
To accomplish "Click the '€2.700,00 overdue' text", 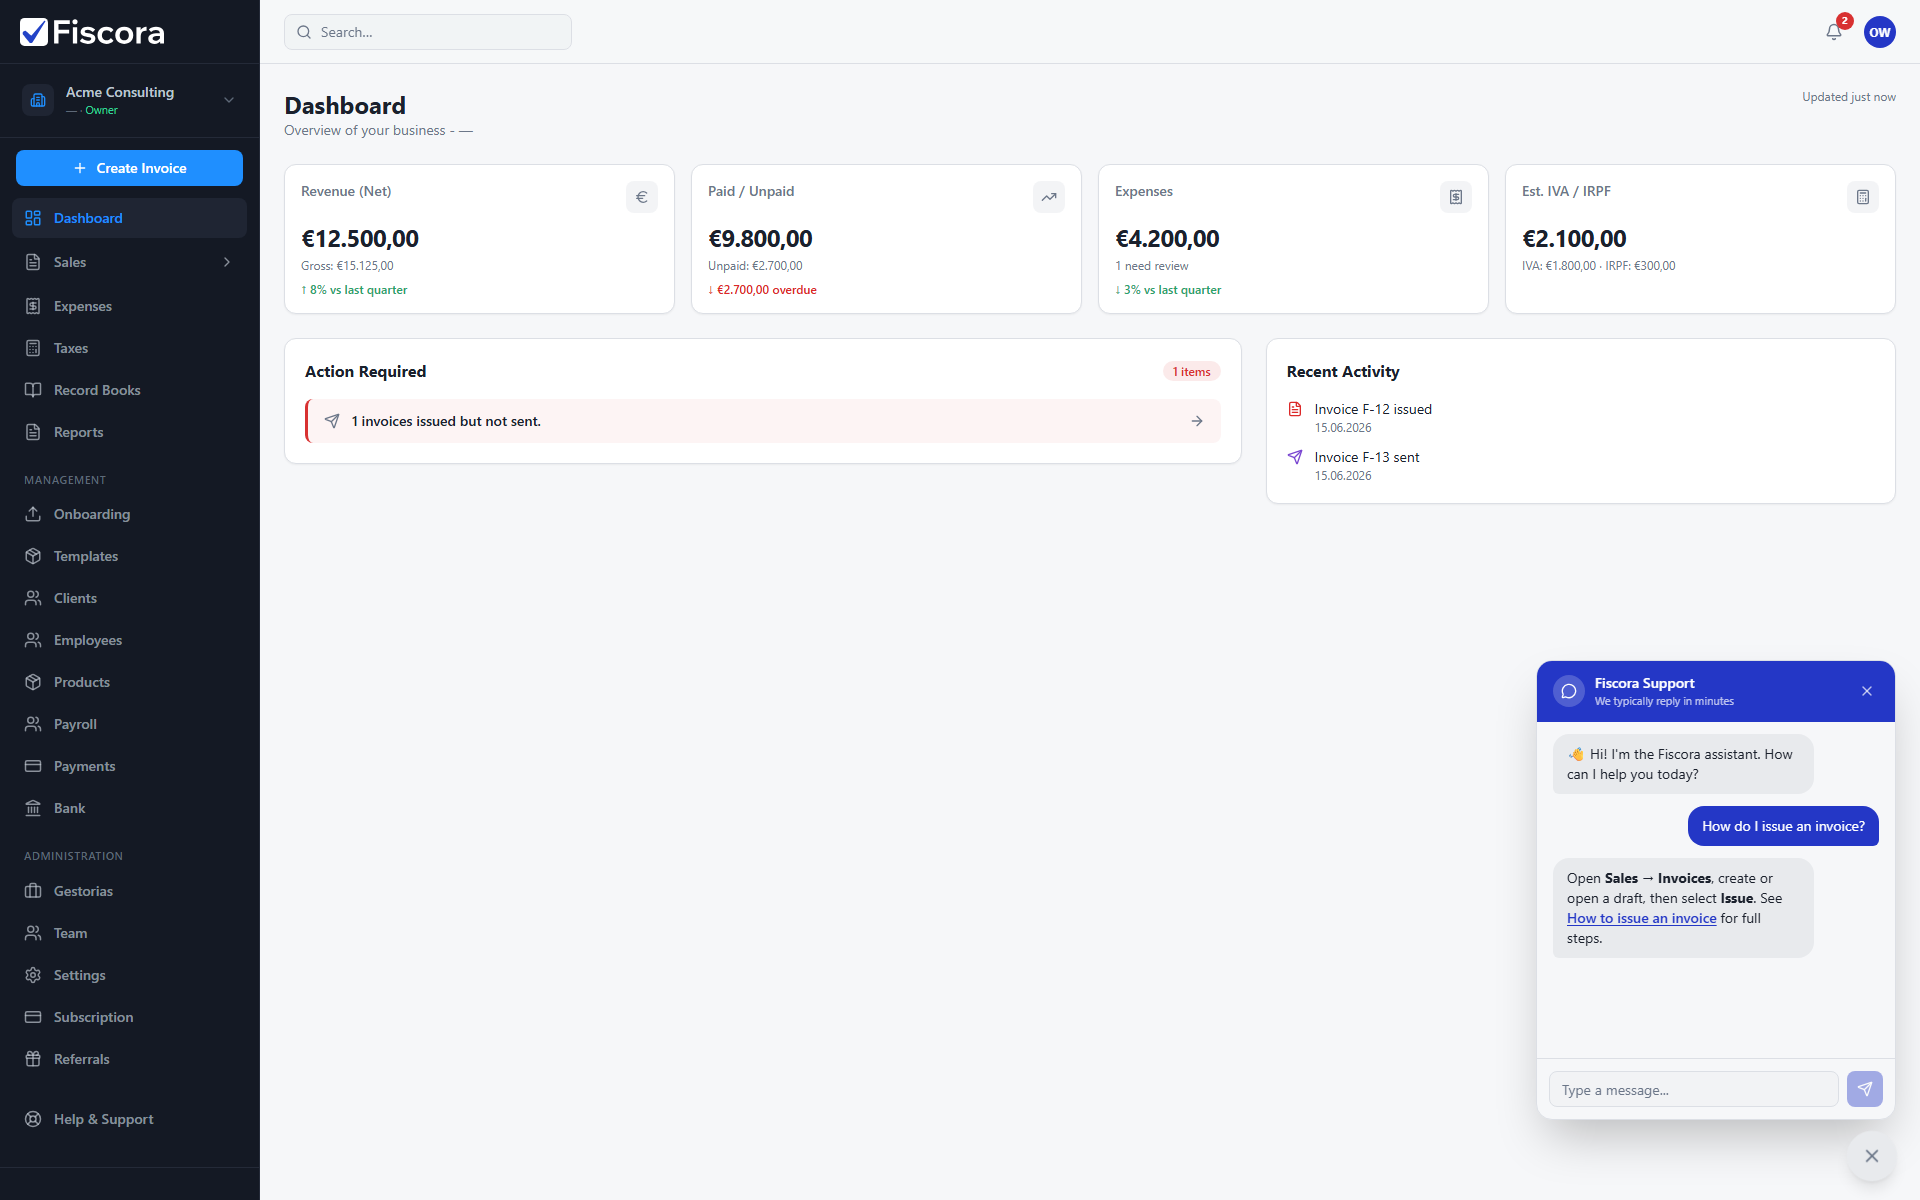I will coord(762,290).
